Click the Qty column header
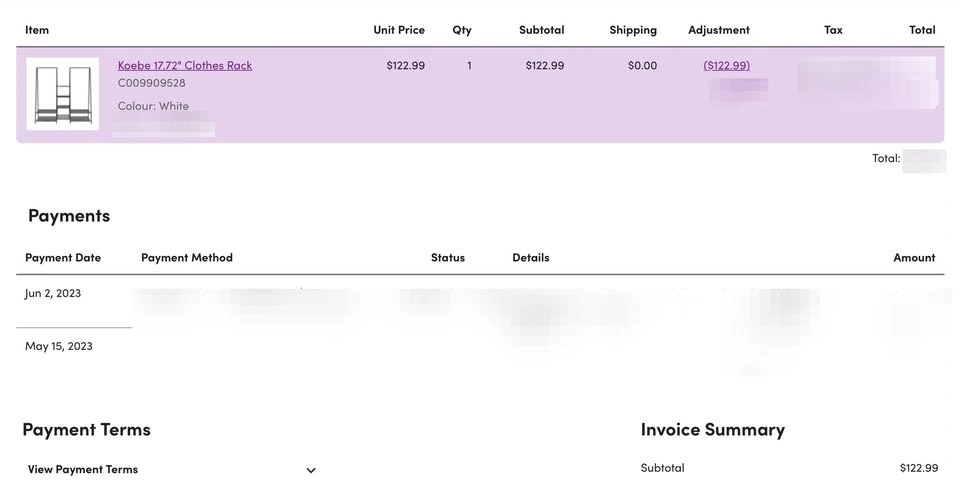The image size is (960, 488). point(462,30)
